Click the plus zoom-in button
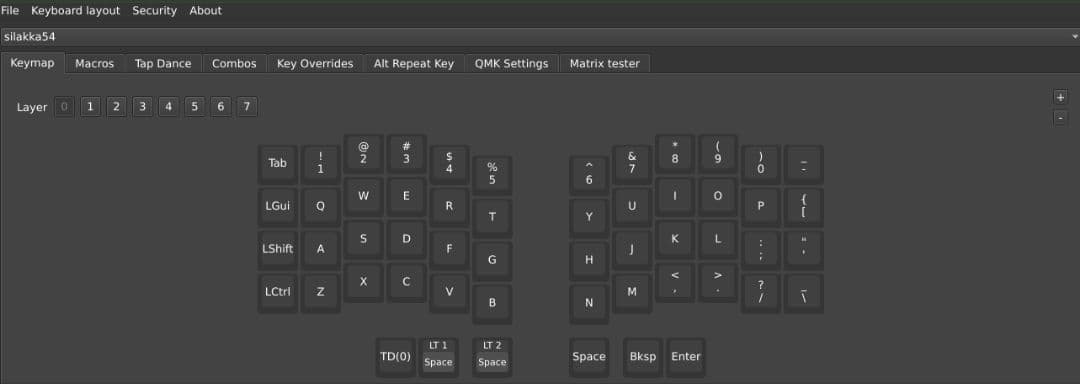 coord(1061,97)
